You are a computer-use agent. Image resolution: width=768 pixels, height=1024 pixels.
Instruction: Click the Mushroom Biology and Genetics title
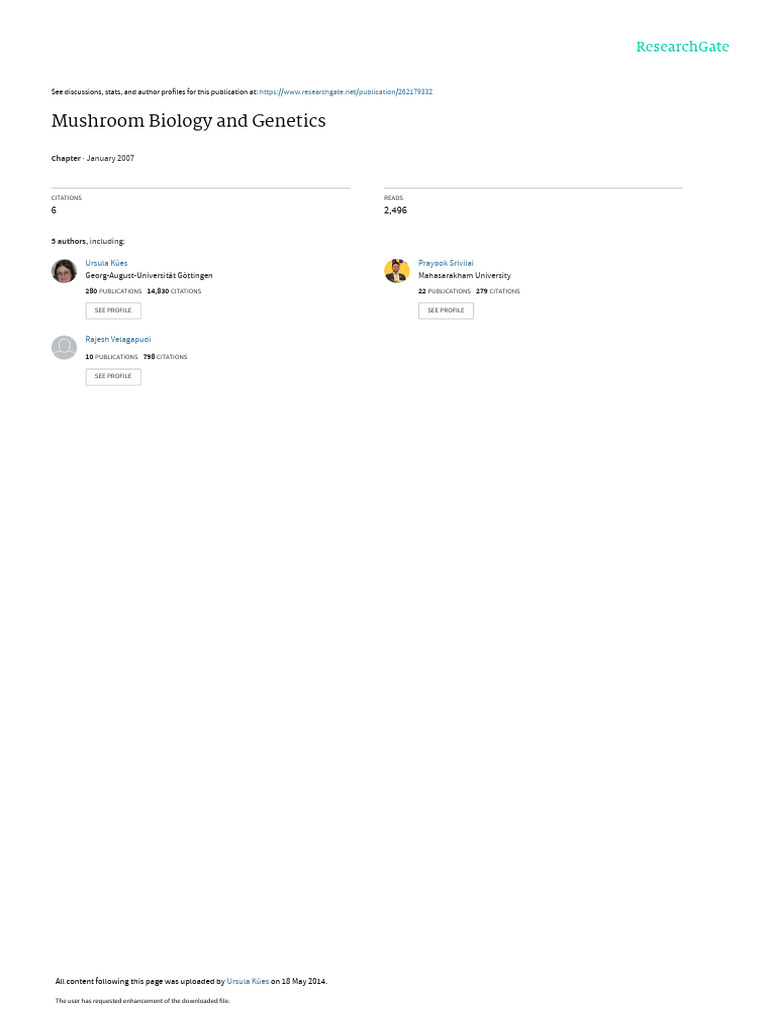coord(189,121)
